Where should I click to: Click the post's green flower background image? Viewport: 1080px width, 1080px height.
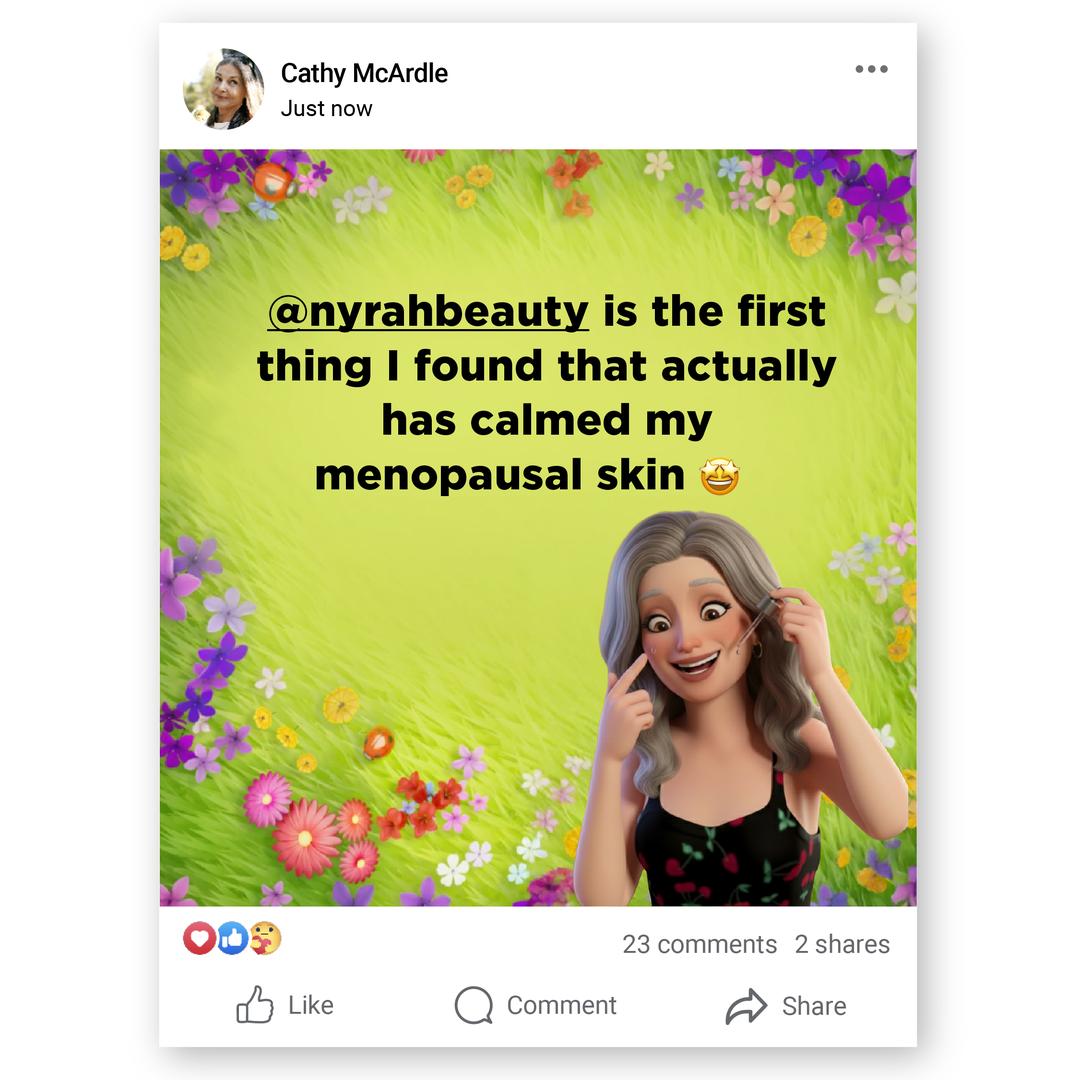tap(538, 528)
